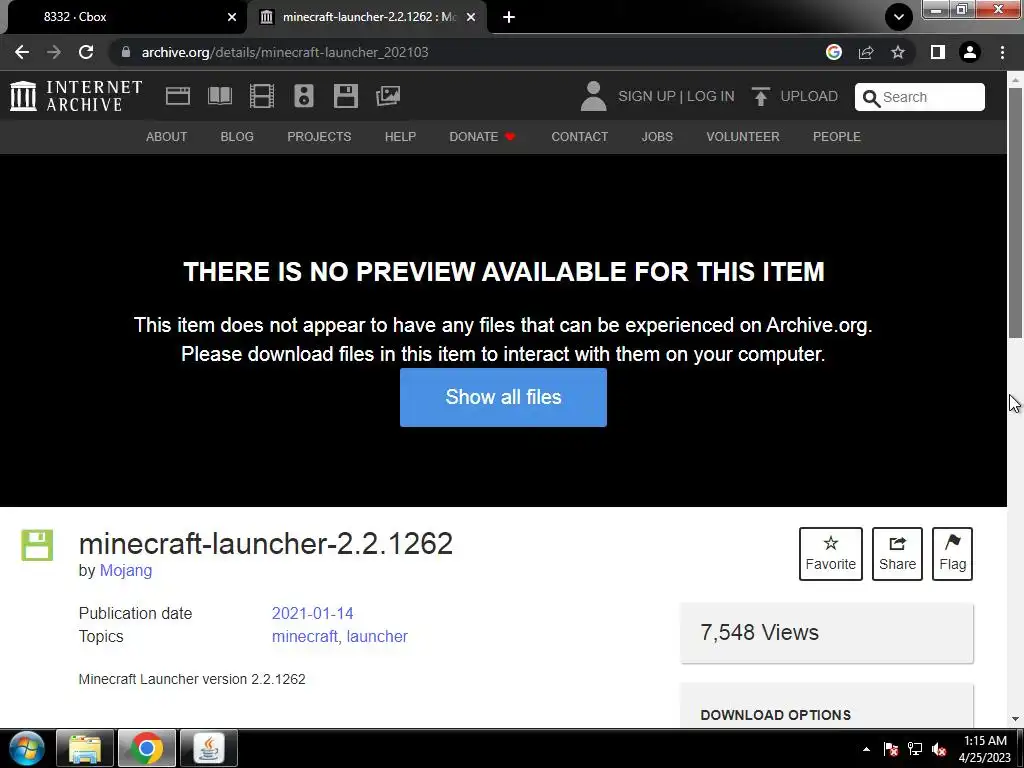Open the PROJECTS menu item
The image size is (1024, 768).
(x=319, y=136)
